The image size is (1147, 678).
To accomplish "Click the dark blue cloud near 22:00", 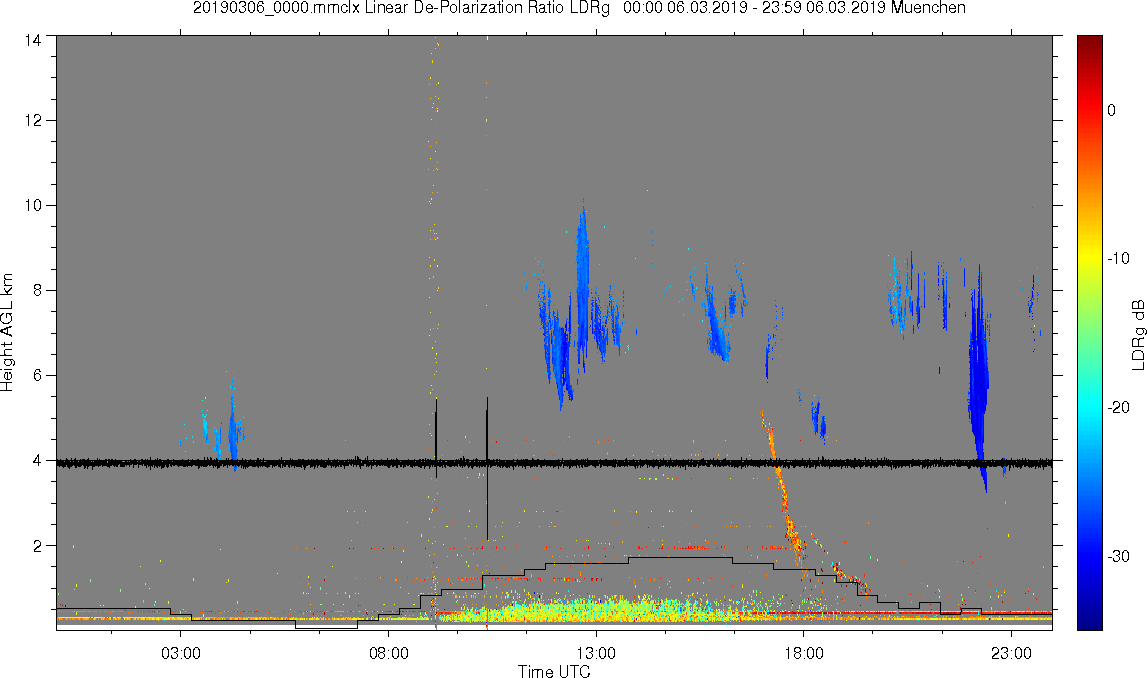I will click(978, 380).
